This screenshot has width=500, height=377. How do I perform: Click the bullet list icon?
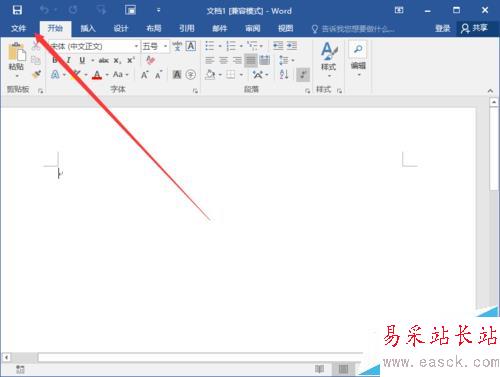tap(210, 46)
